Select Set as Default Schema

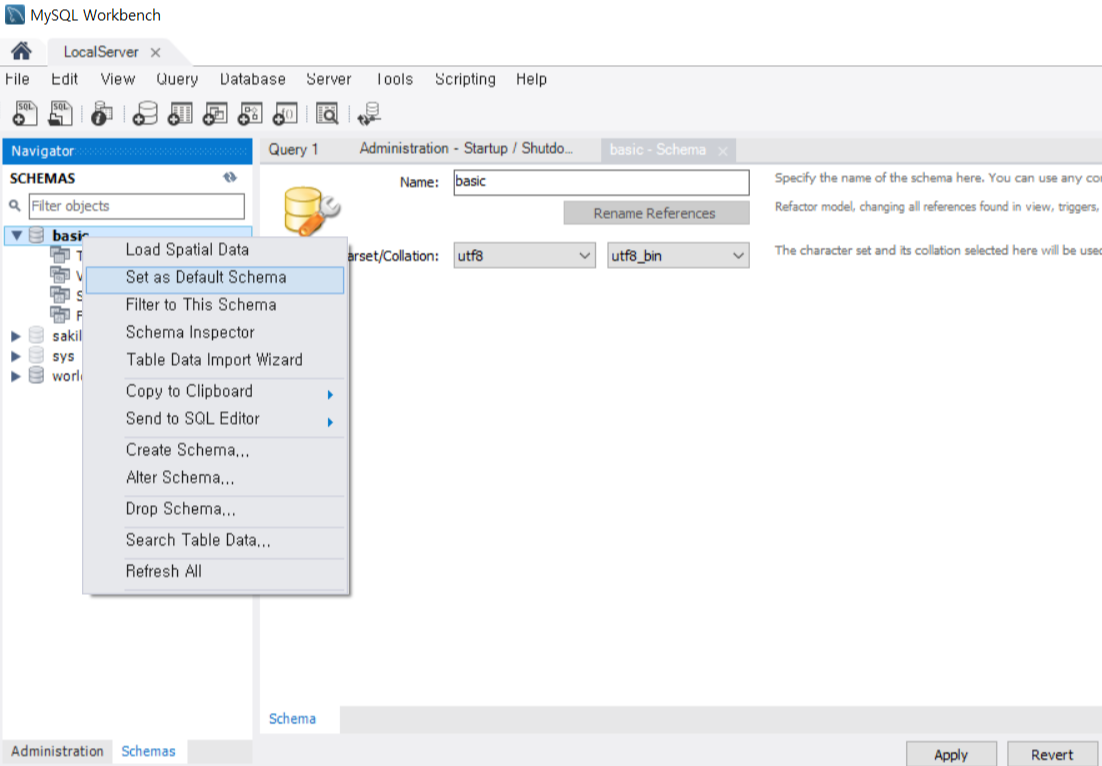[215, 279]
